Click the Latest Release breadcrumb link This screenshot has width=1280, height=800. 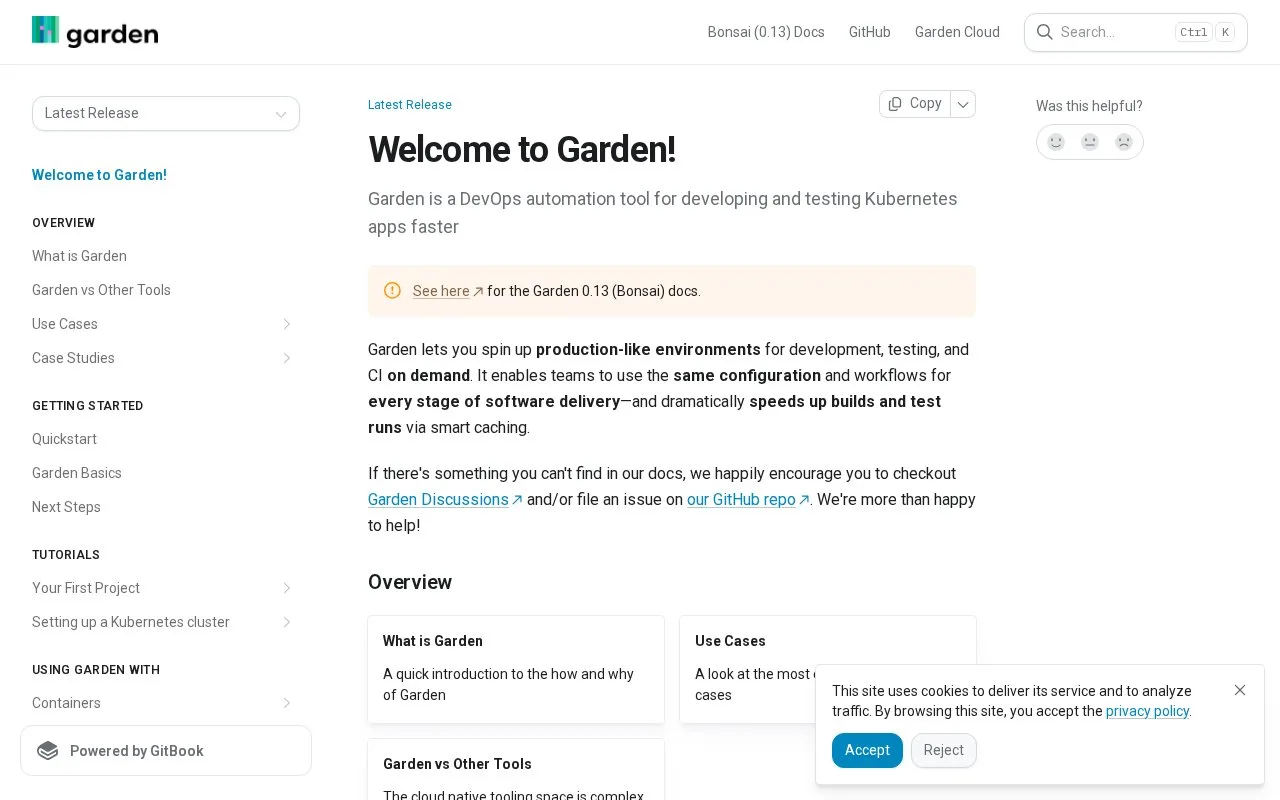[410, 105]
